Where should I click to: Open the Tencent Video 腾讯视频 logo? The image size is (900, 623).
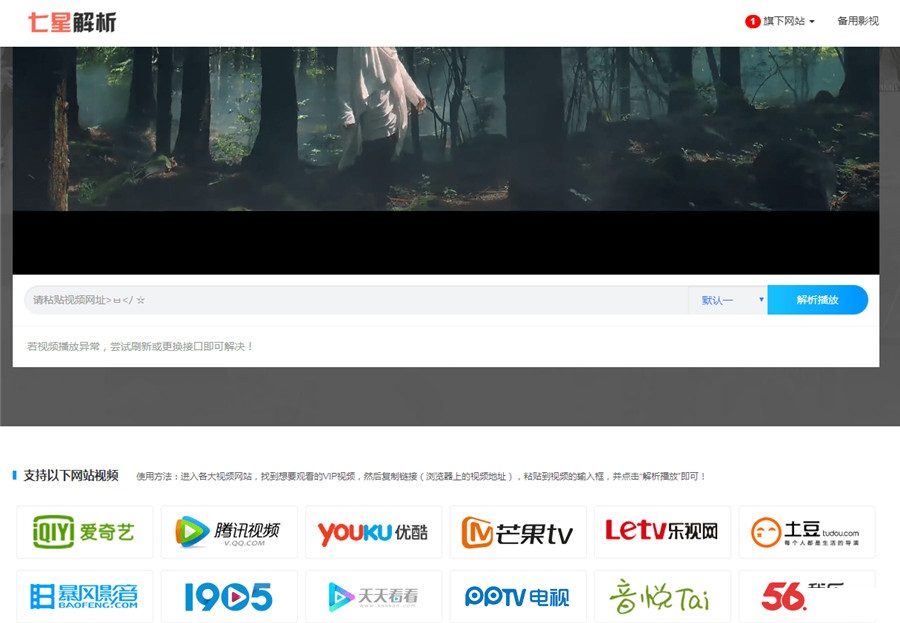(x=229, y=532)
